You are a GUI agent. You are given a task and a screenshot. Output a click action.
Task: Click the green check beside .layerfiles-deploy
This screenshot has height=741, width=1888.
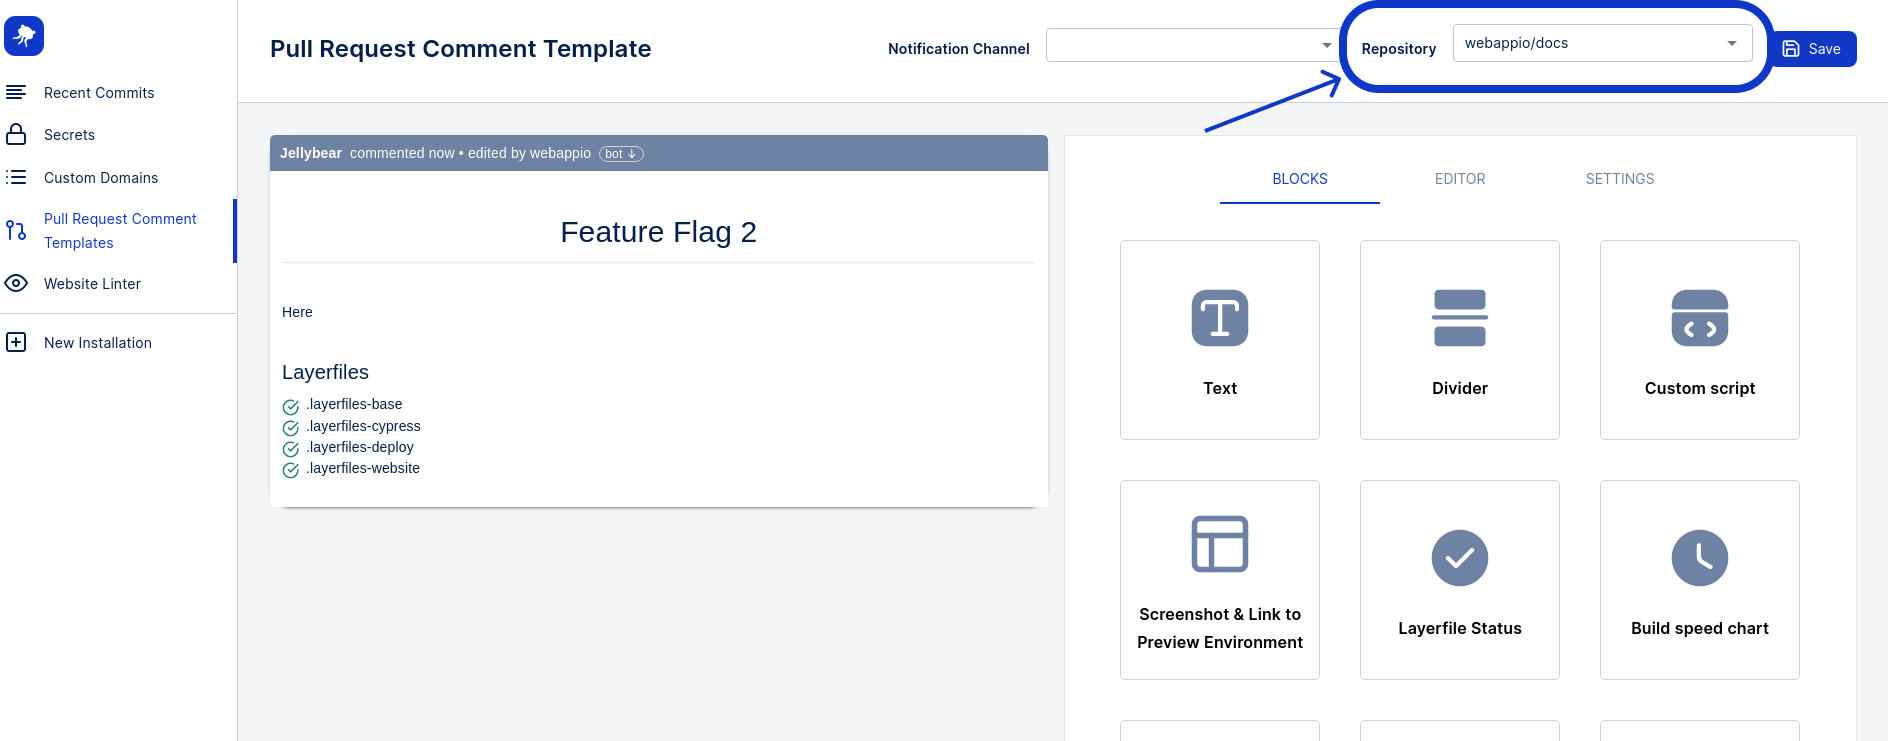click(291, 449)
